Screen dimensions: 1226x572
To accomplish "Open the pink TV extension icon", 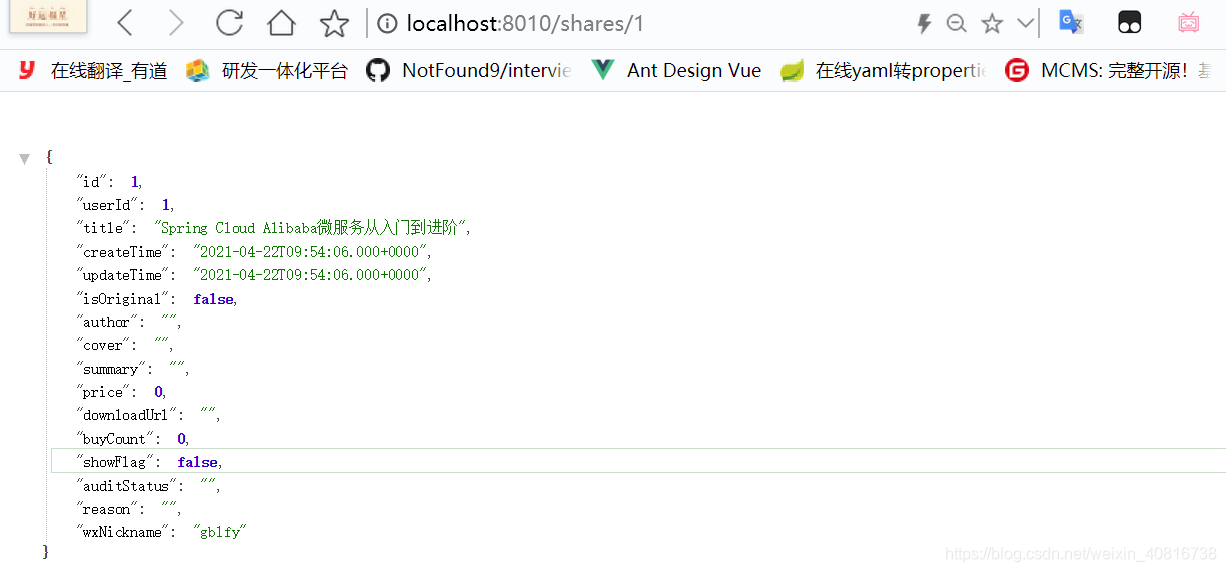I will point(1188,23).
